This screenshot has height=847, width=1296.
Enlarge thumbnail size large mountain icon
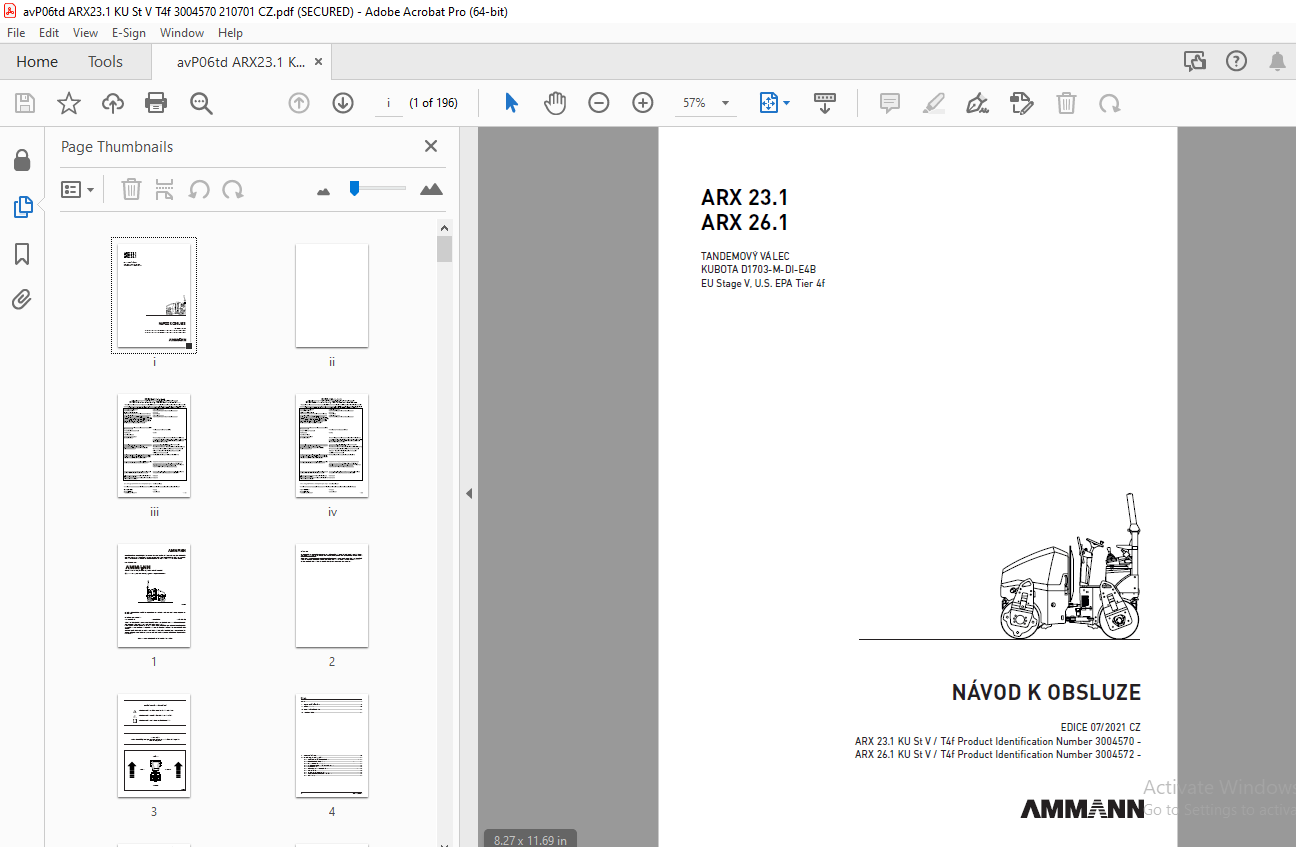point(431,189)
